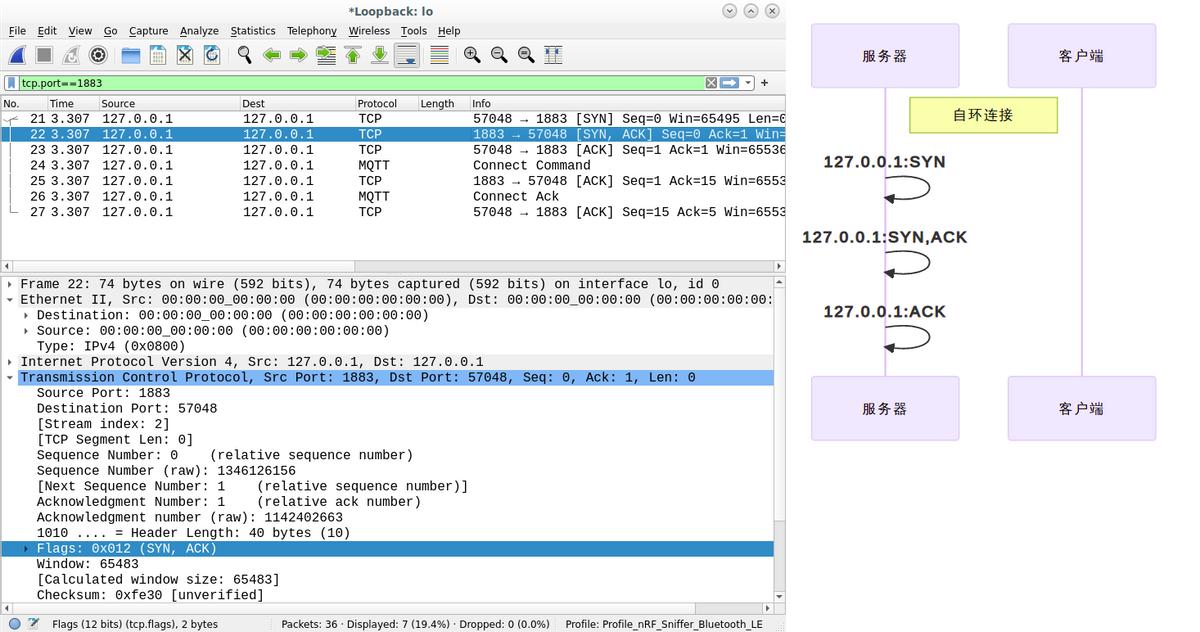This screenshot has height=632, width=1200.
Task: Open the Telephony menu
Action: [x=311, y=31]
